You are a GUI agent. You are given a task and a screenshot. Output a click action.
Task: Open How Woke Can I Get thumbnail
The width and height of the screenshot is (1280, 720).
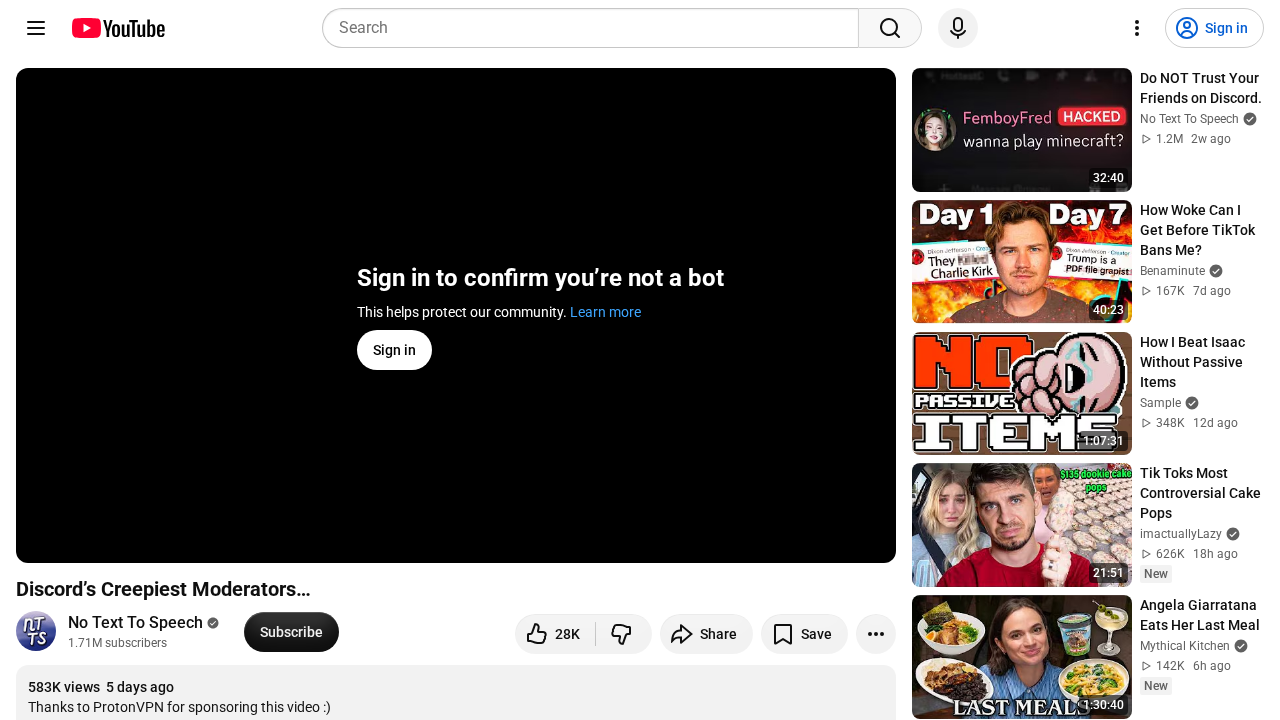(x=1022, y=262)
